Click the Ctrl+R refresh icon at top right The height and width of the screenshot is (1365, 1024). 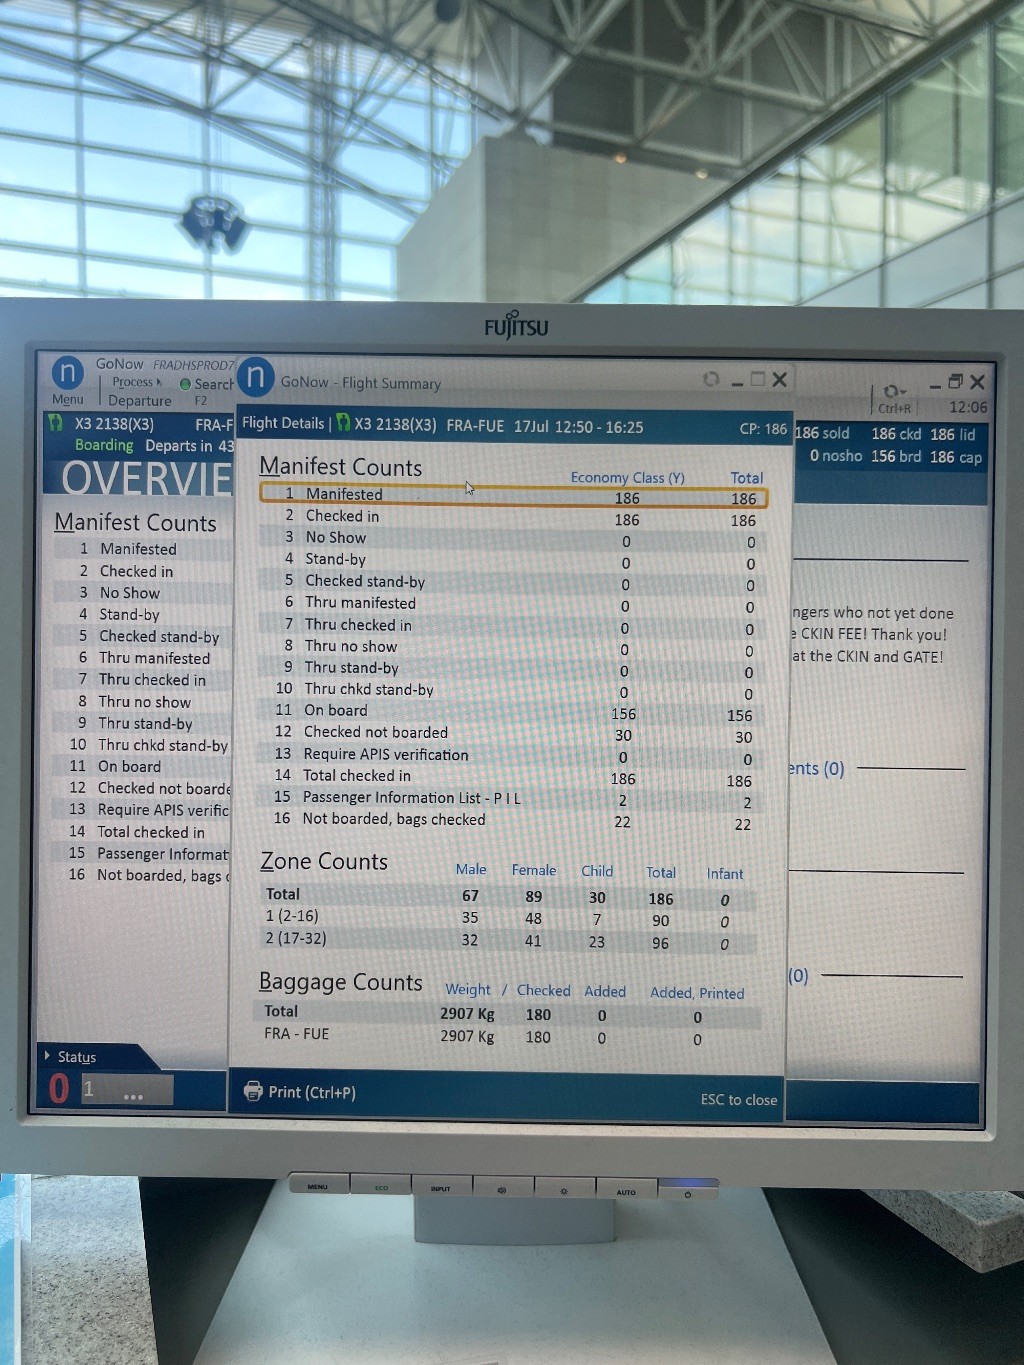coord(893,392)
